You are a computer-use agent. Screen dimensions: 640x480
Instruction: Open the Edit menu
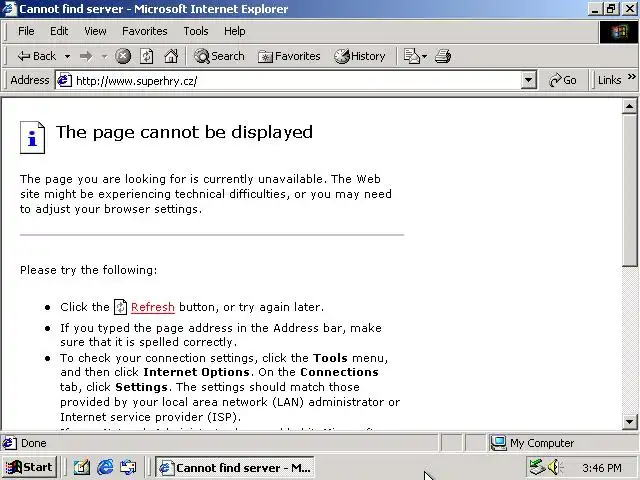[x=59, y=31]
